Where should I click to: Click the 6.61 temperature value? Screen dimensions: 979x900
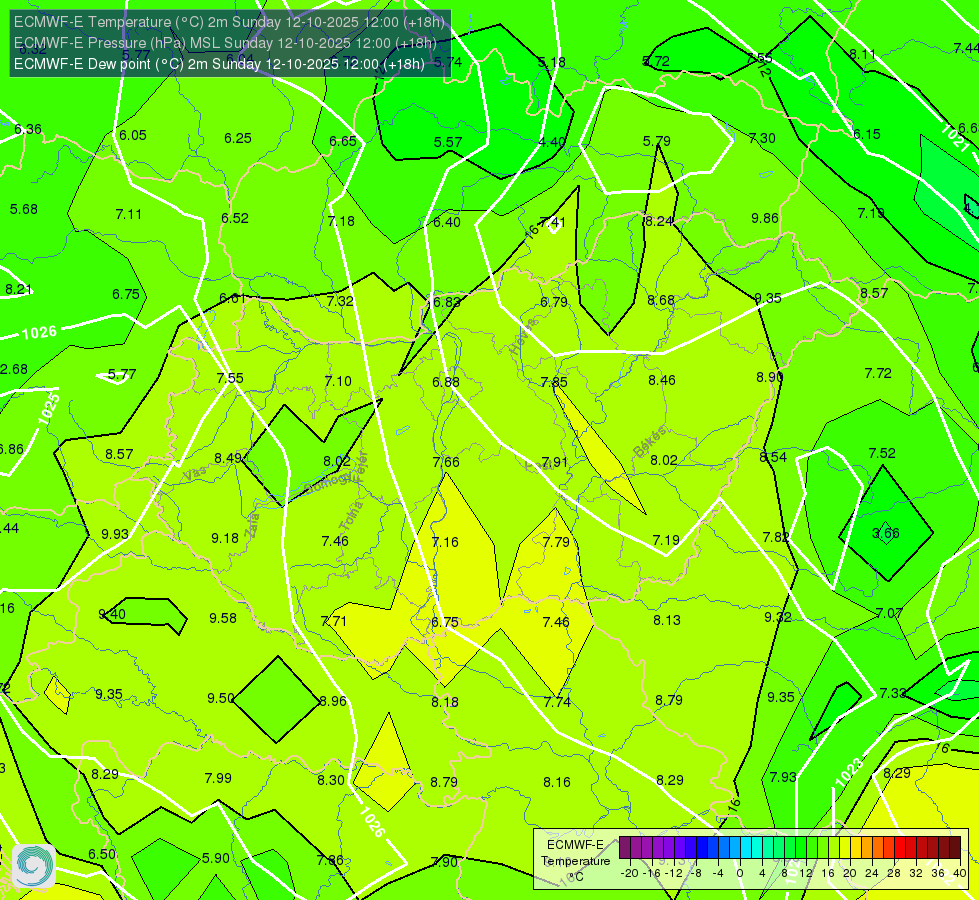click(x=233, y=298)
